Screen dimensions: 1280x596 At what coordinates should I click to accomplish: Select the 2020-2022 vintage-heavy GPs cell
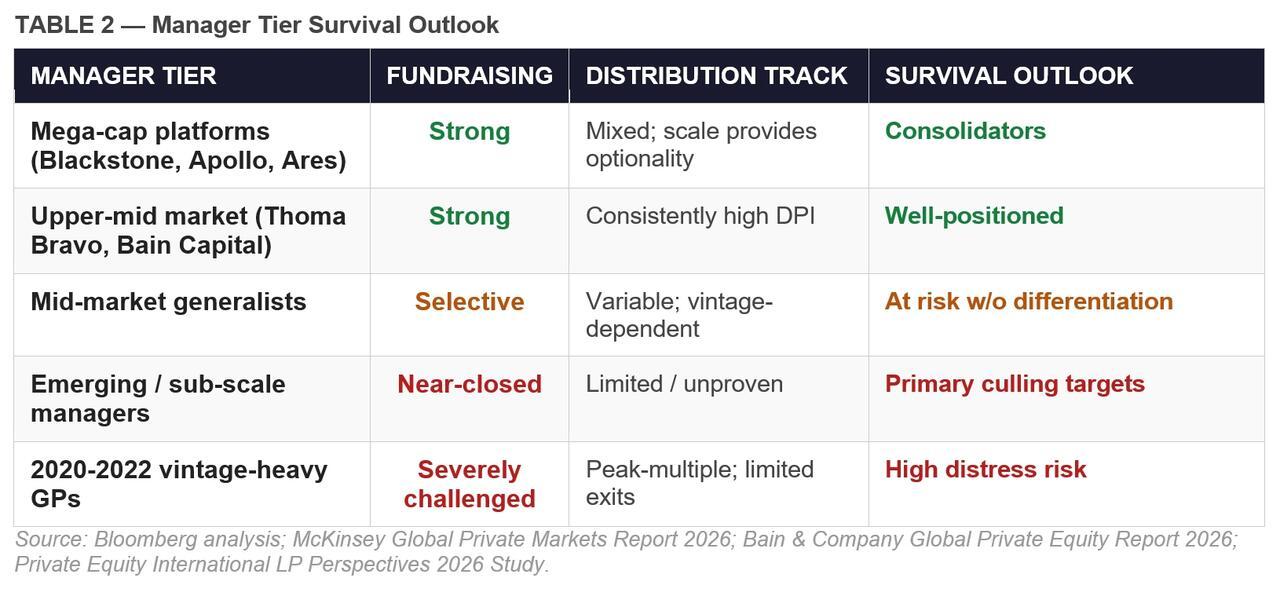tap(179, 483)
